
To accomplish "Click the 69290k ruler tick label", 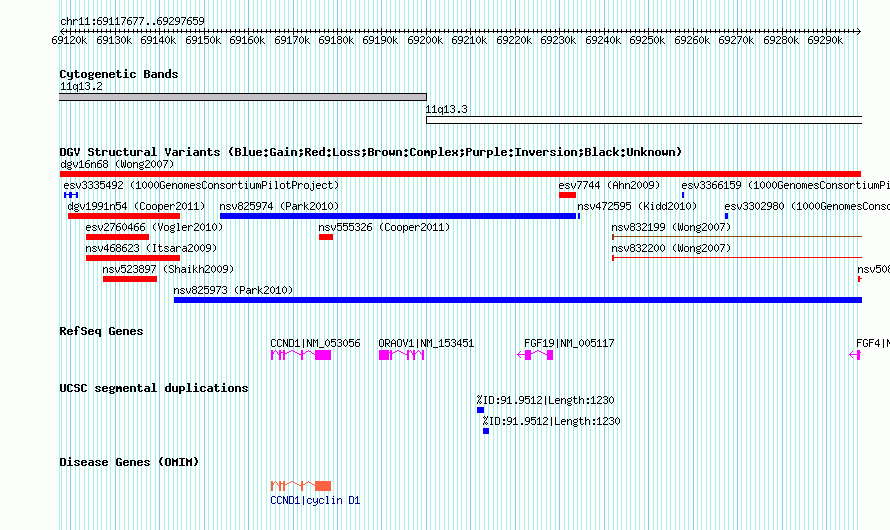I will pyautogui.click(x=825, y=40).
